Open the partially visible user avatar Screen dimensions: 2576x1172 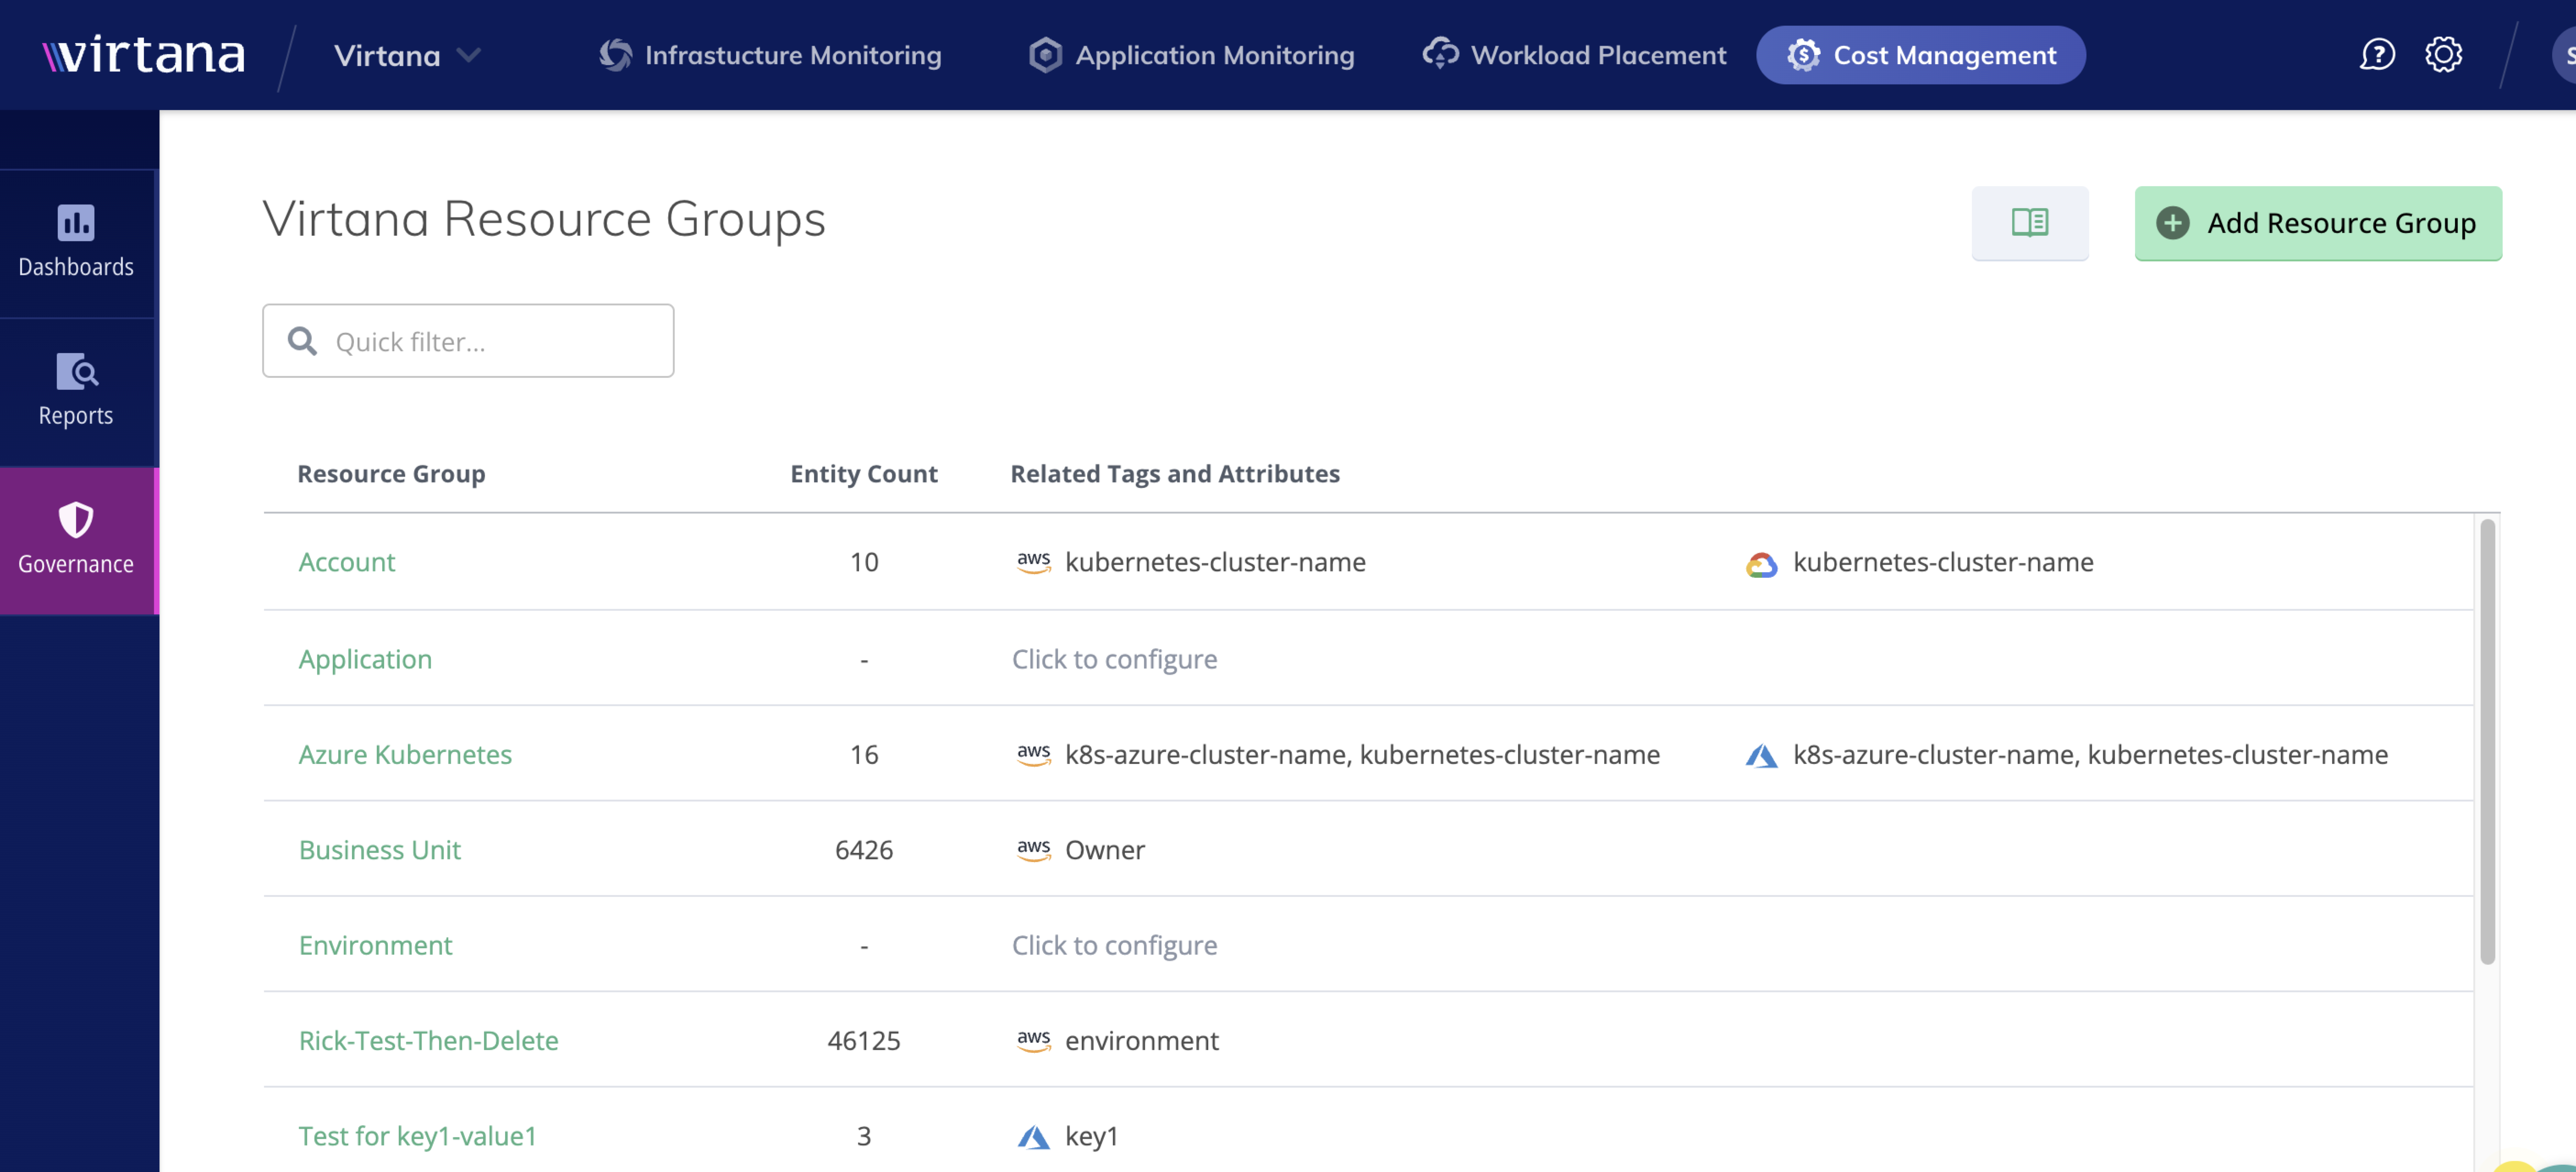point(2565,54)
